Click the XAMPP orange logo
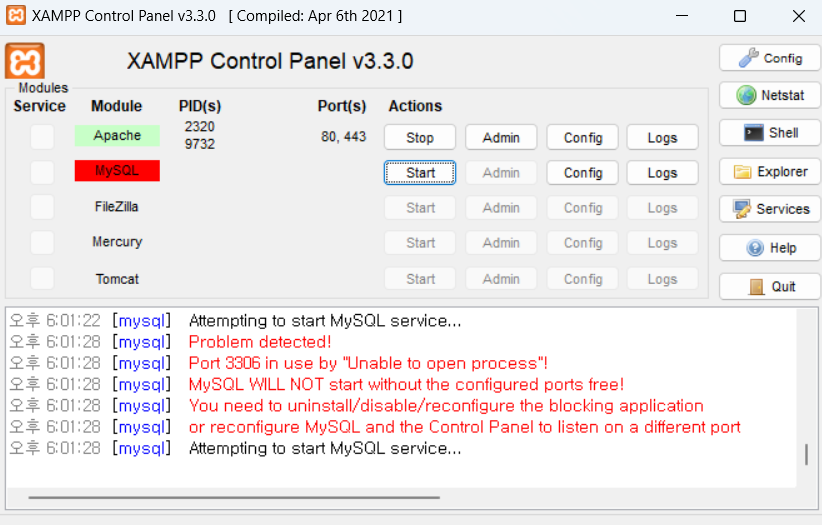822x525 pixels. tap(25, 61)
